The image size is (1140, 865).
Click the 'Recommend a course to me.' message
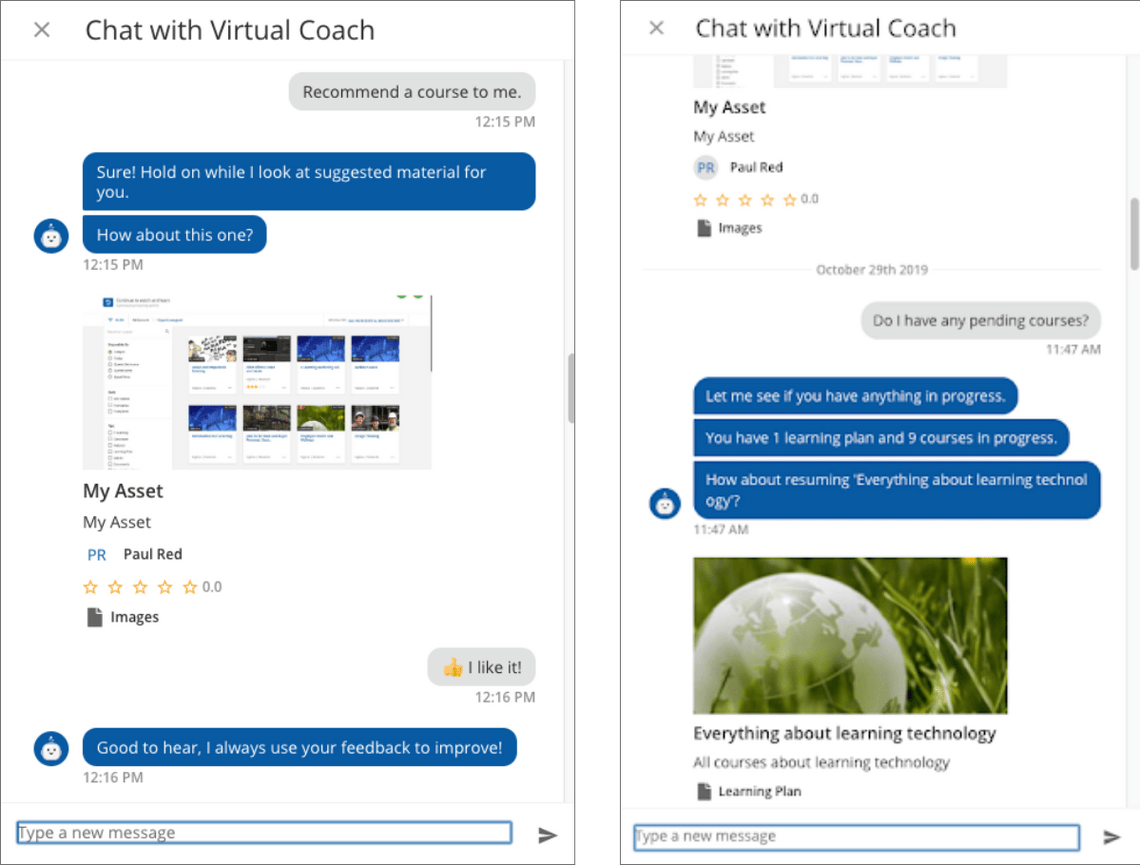412,91
